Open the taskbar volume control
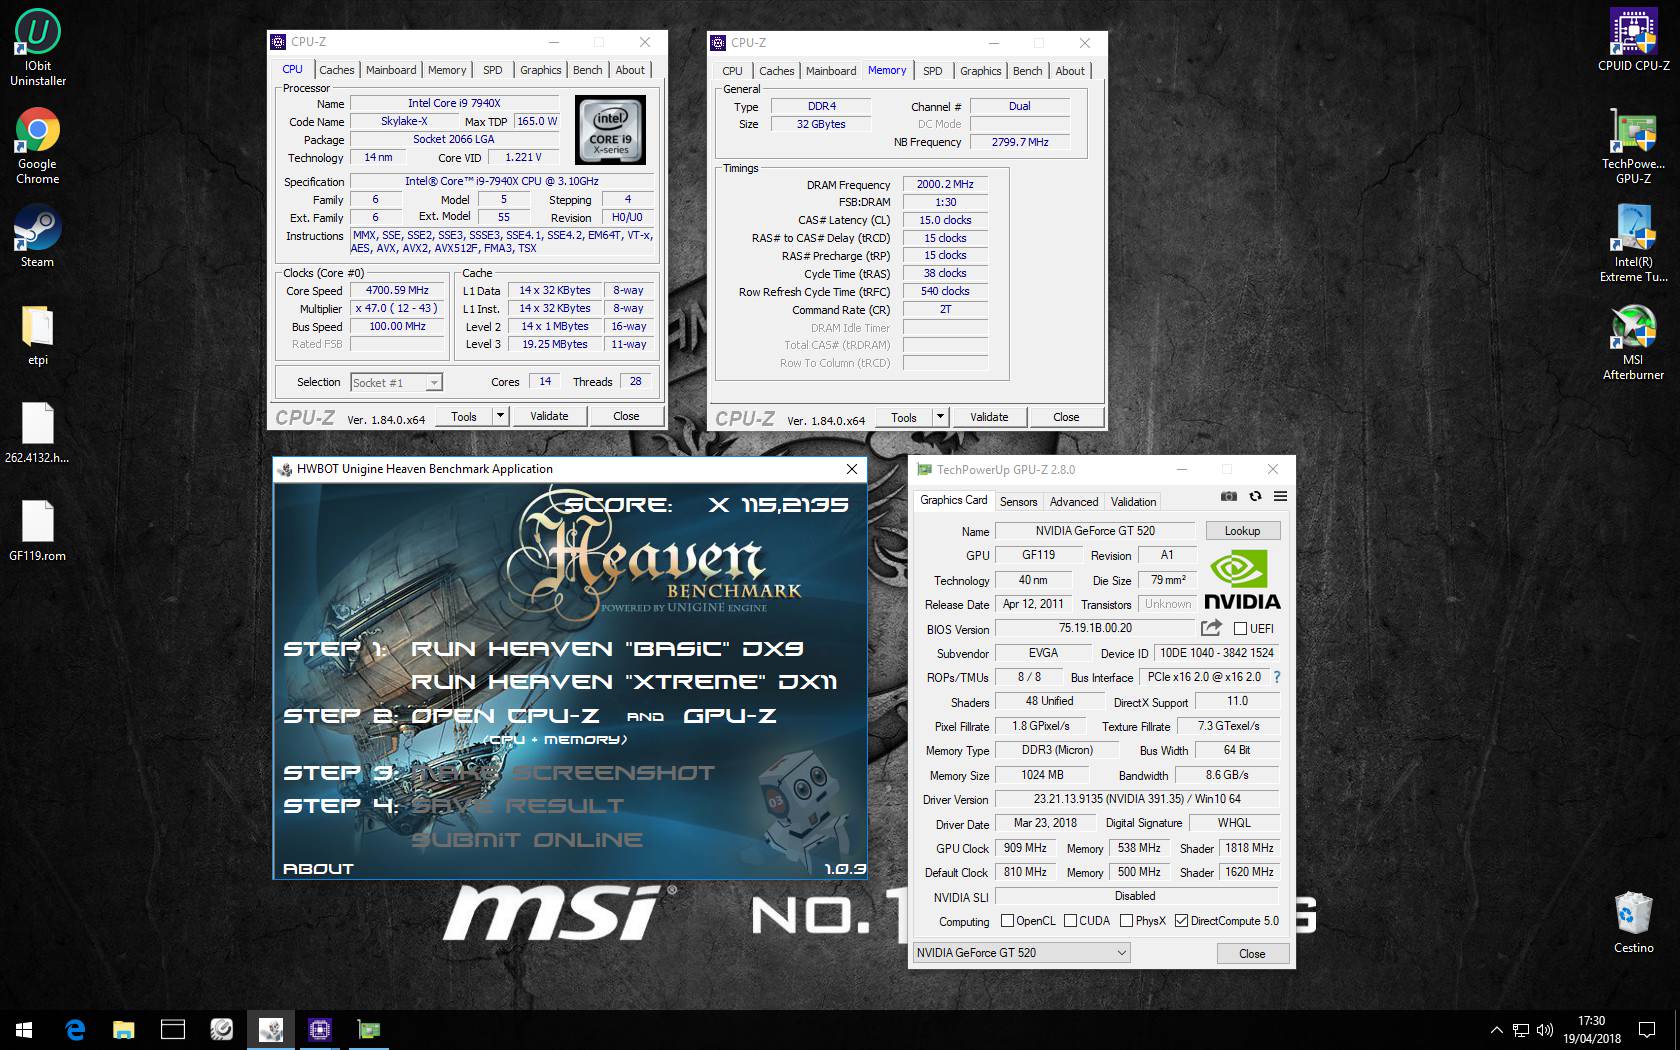 pos(1544,1029)
